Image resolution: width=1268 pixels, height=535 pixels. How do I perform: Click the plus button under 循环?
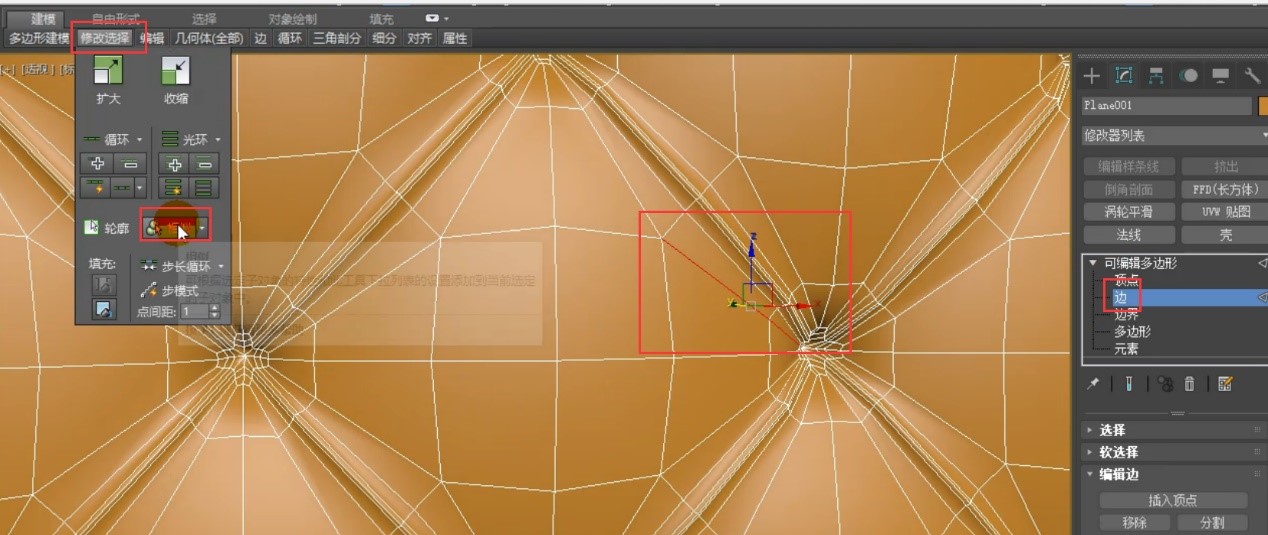98,164
